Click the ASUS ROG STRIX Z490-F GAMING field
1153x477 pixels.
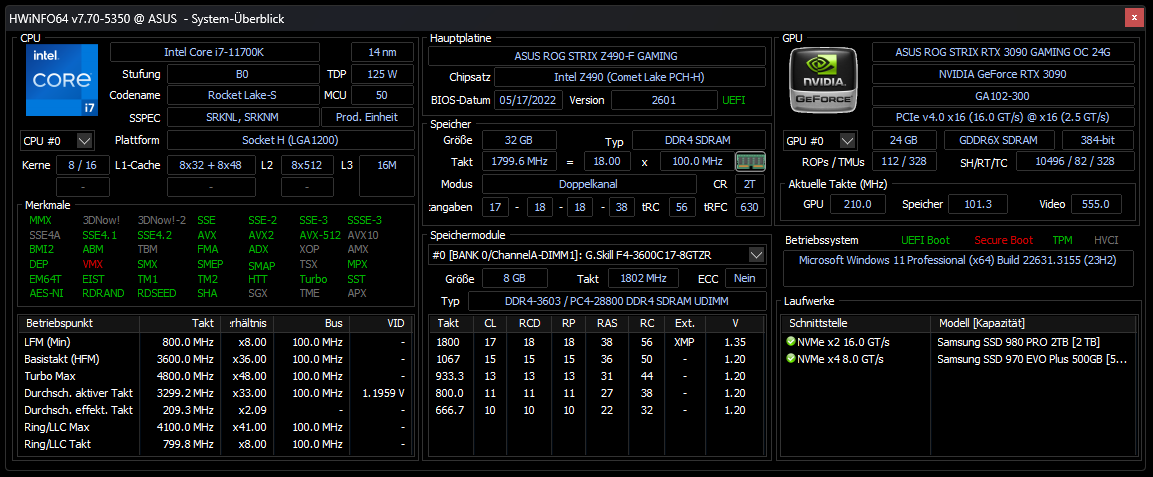click(x=596, y=56)
